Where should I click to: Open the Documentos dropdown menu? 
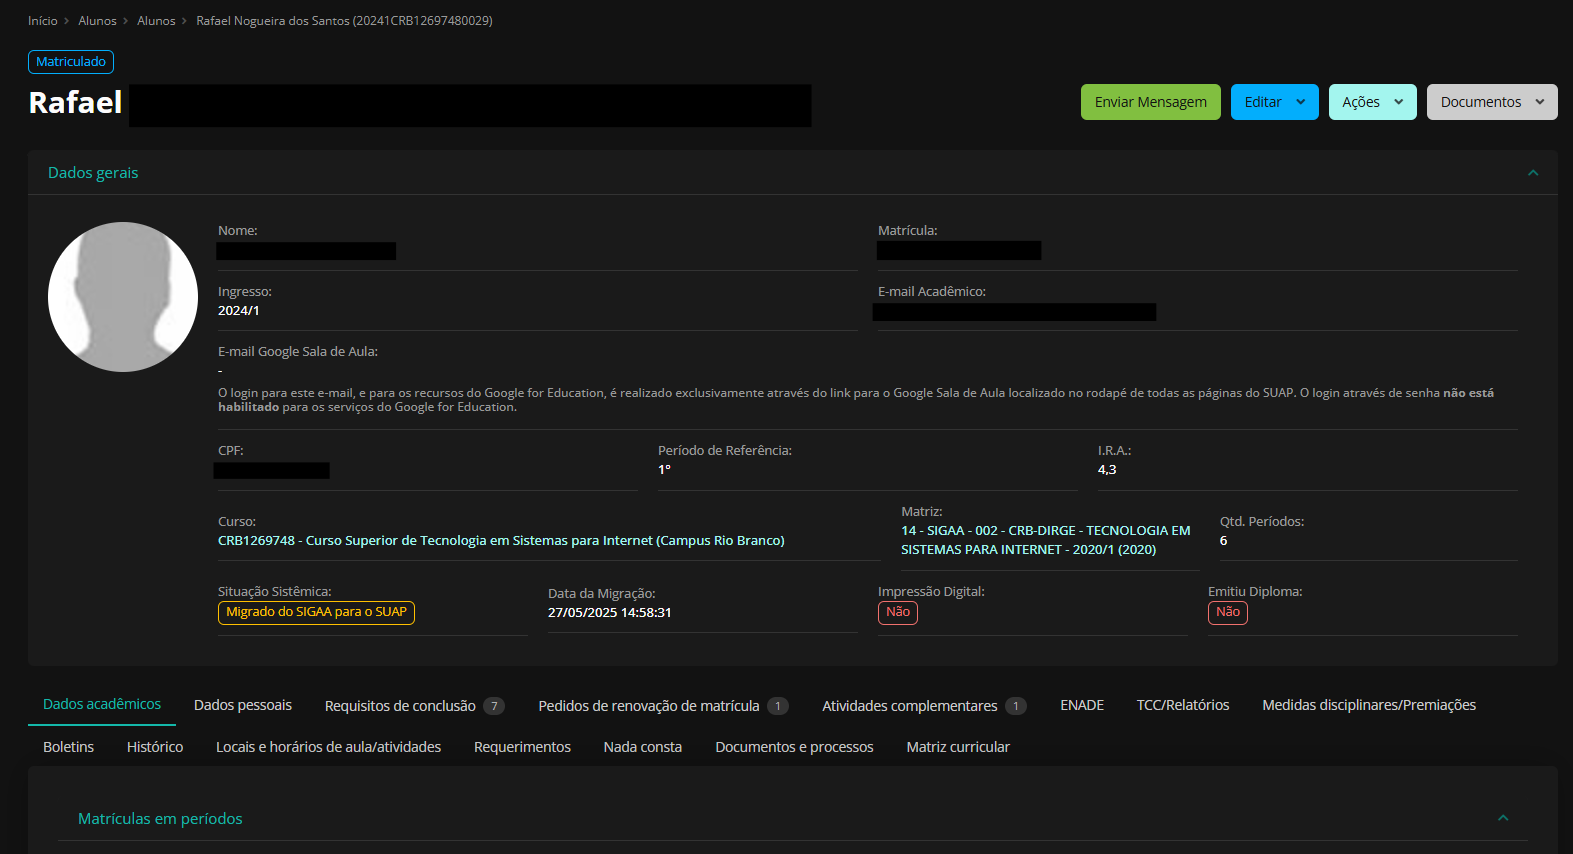1491,102
